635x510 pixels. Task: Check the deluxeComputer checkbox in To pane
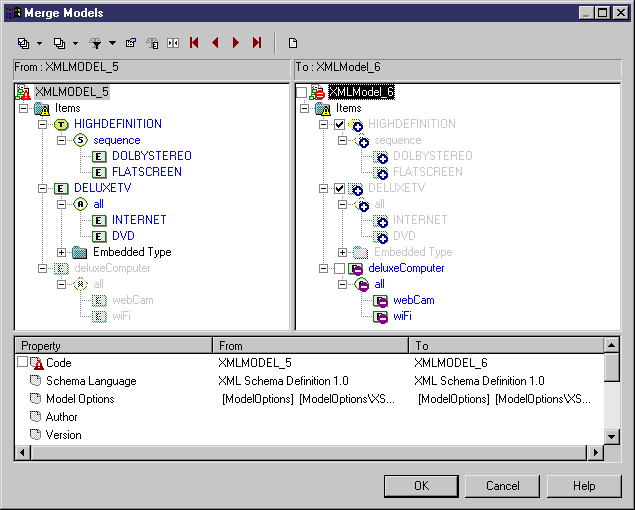coord(339,269)
